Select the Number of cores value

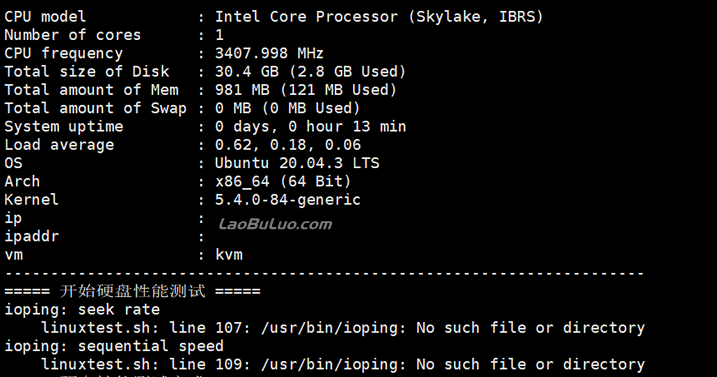point(219,35)
